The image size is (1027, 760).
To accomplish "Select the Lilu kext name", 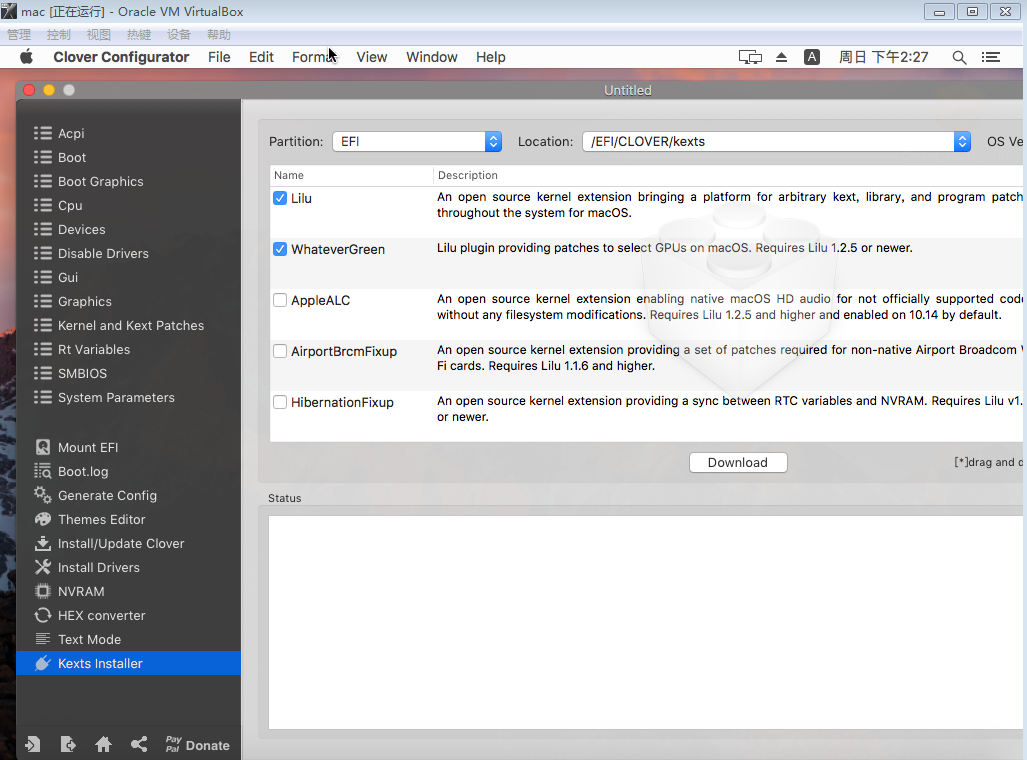I will click(x=301, y=199).
